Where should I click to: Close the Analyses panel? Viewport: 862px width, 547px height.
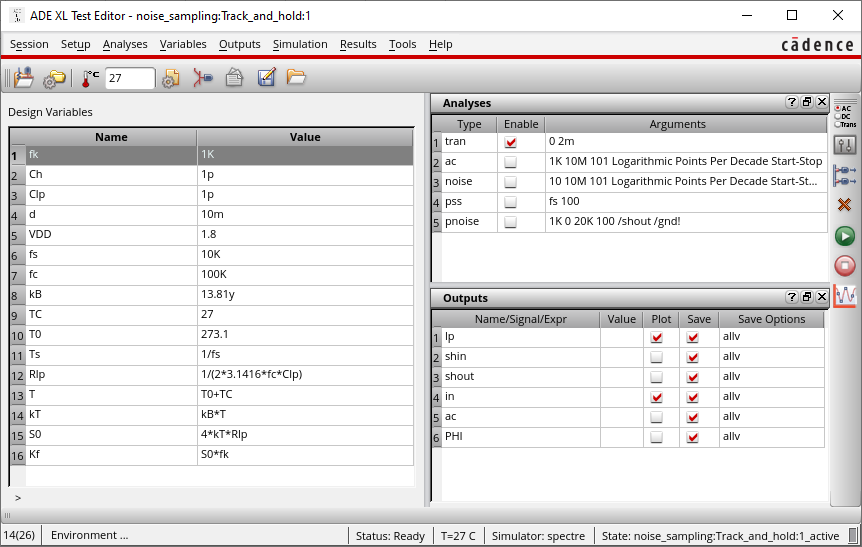822,102
